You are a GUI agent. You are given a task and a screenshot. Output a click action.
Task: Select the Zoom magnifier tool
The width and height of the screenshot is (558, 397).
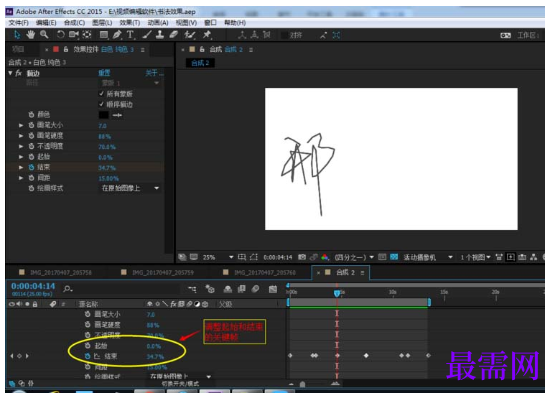[x=44, y=35]
